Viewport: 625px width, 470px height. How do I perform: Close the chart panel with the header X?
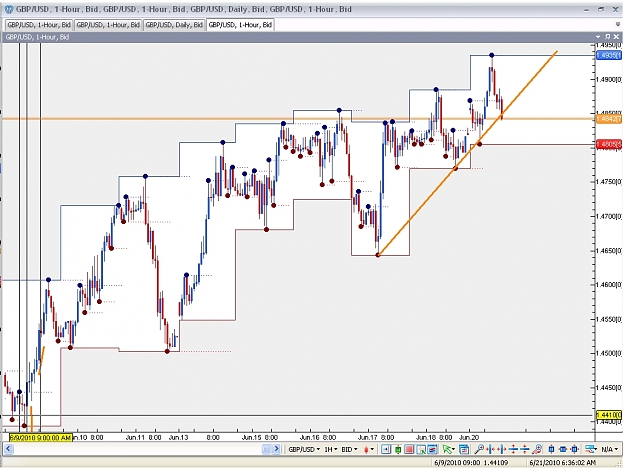click(616, 37)
